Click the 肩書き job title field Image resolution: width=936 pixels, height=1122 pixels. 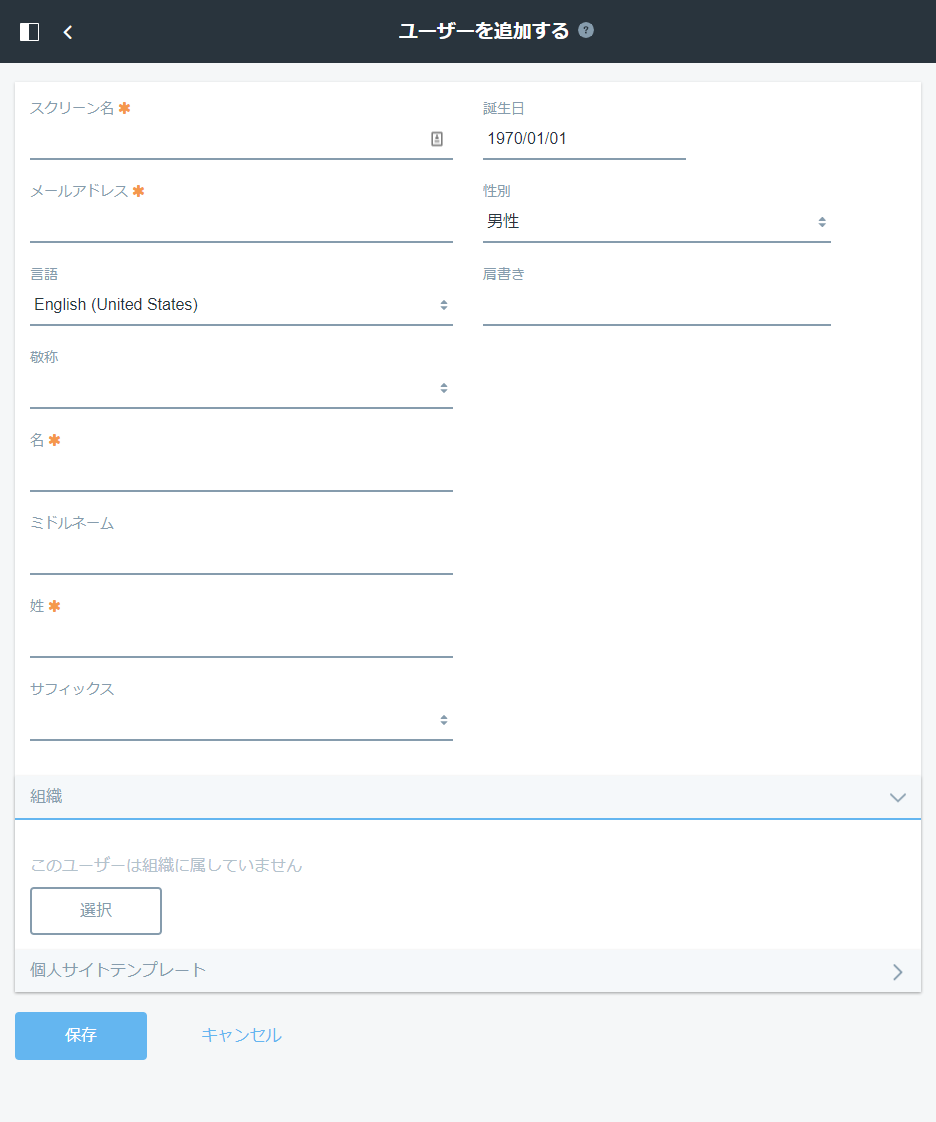pos(656,305)
